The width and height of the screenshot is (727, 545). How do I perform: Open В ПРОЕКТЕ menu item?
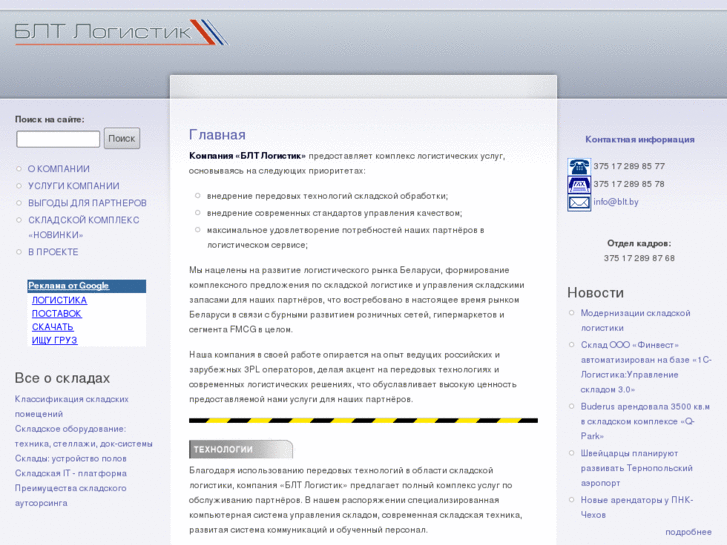tap(53, 252)
